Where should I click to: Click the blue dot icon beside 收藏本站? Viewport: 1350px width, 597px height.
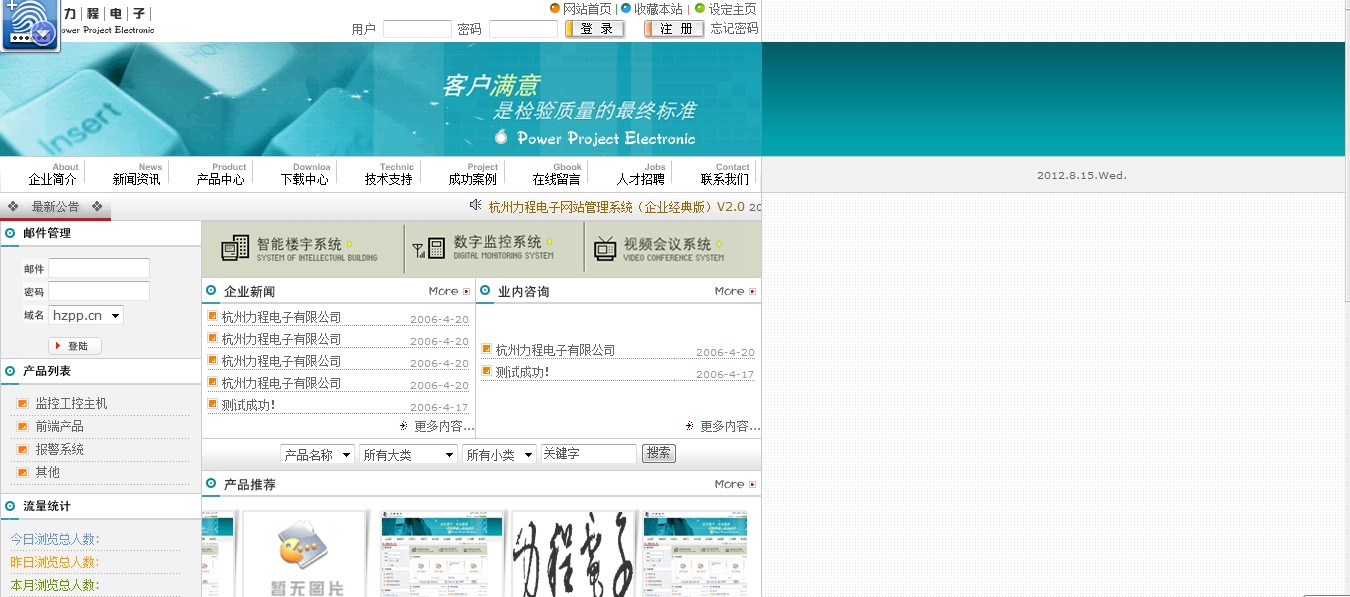tap(626, 8)
